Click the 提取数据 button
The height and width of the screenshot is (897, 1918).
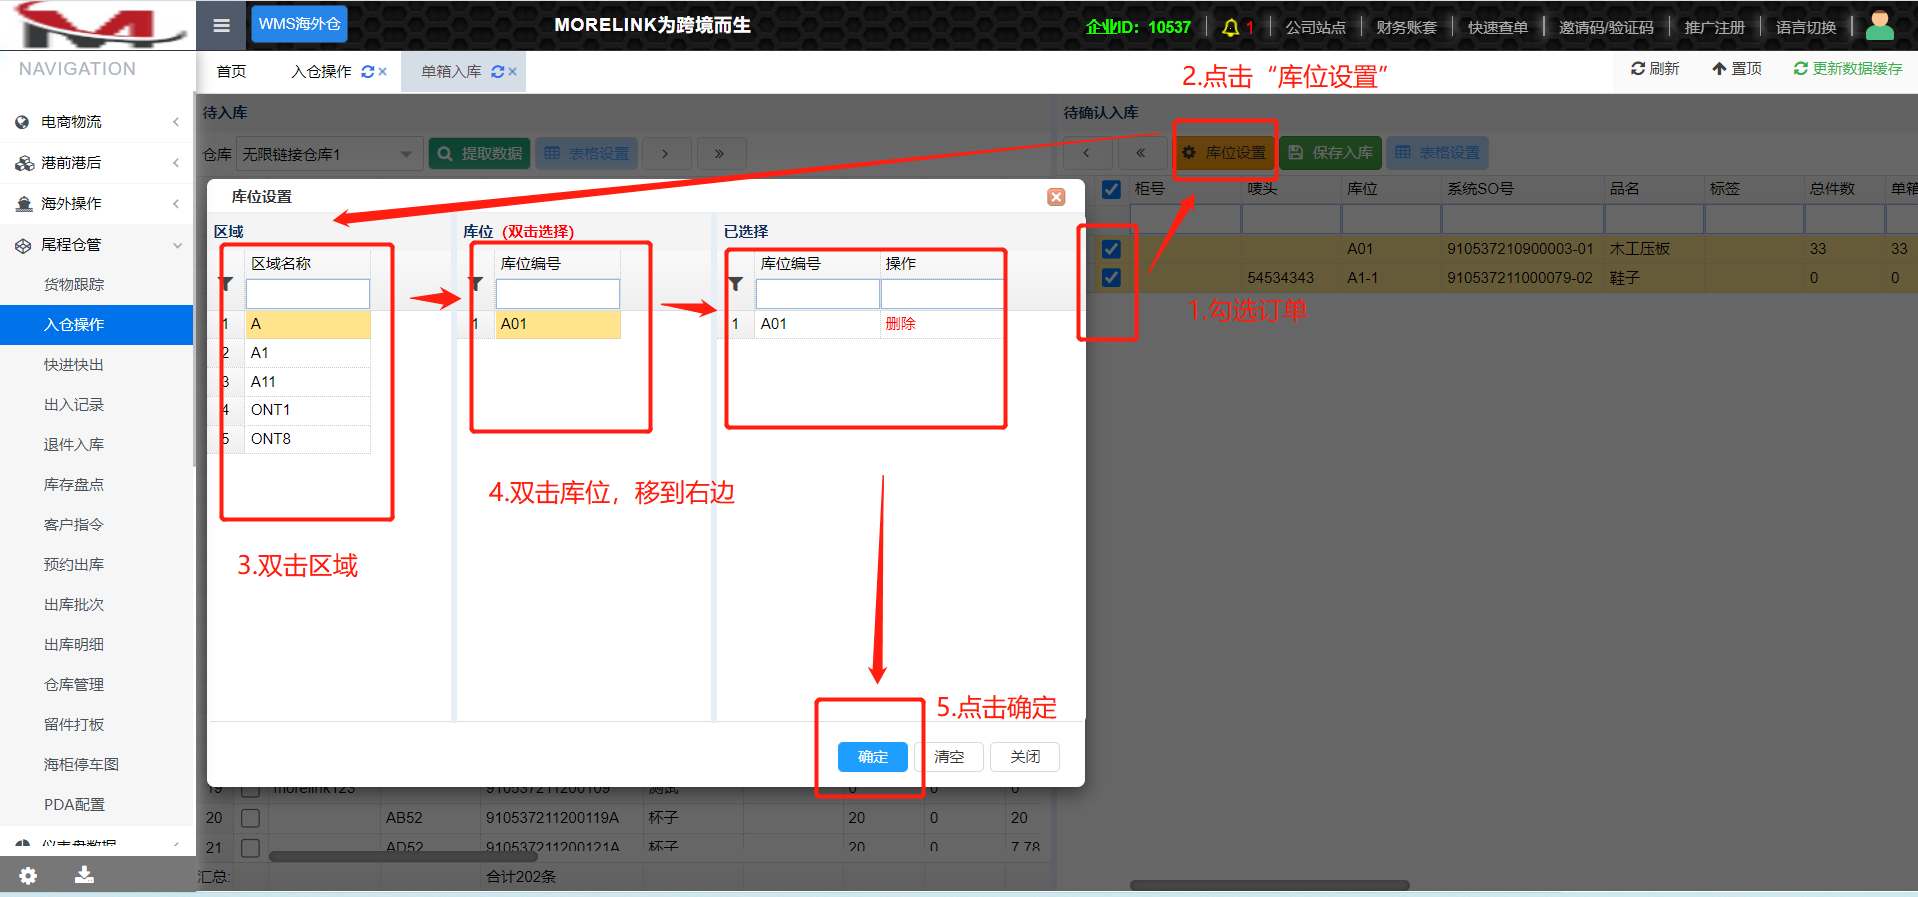480,154
